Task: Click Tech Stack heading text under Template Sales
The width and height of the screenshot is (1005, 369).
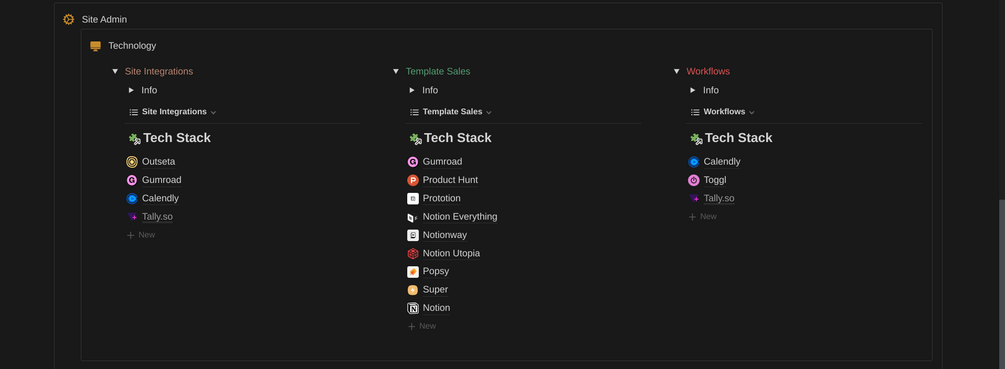Action: [x=458, y=138]
